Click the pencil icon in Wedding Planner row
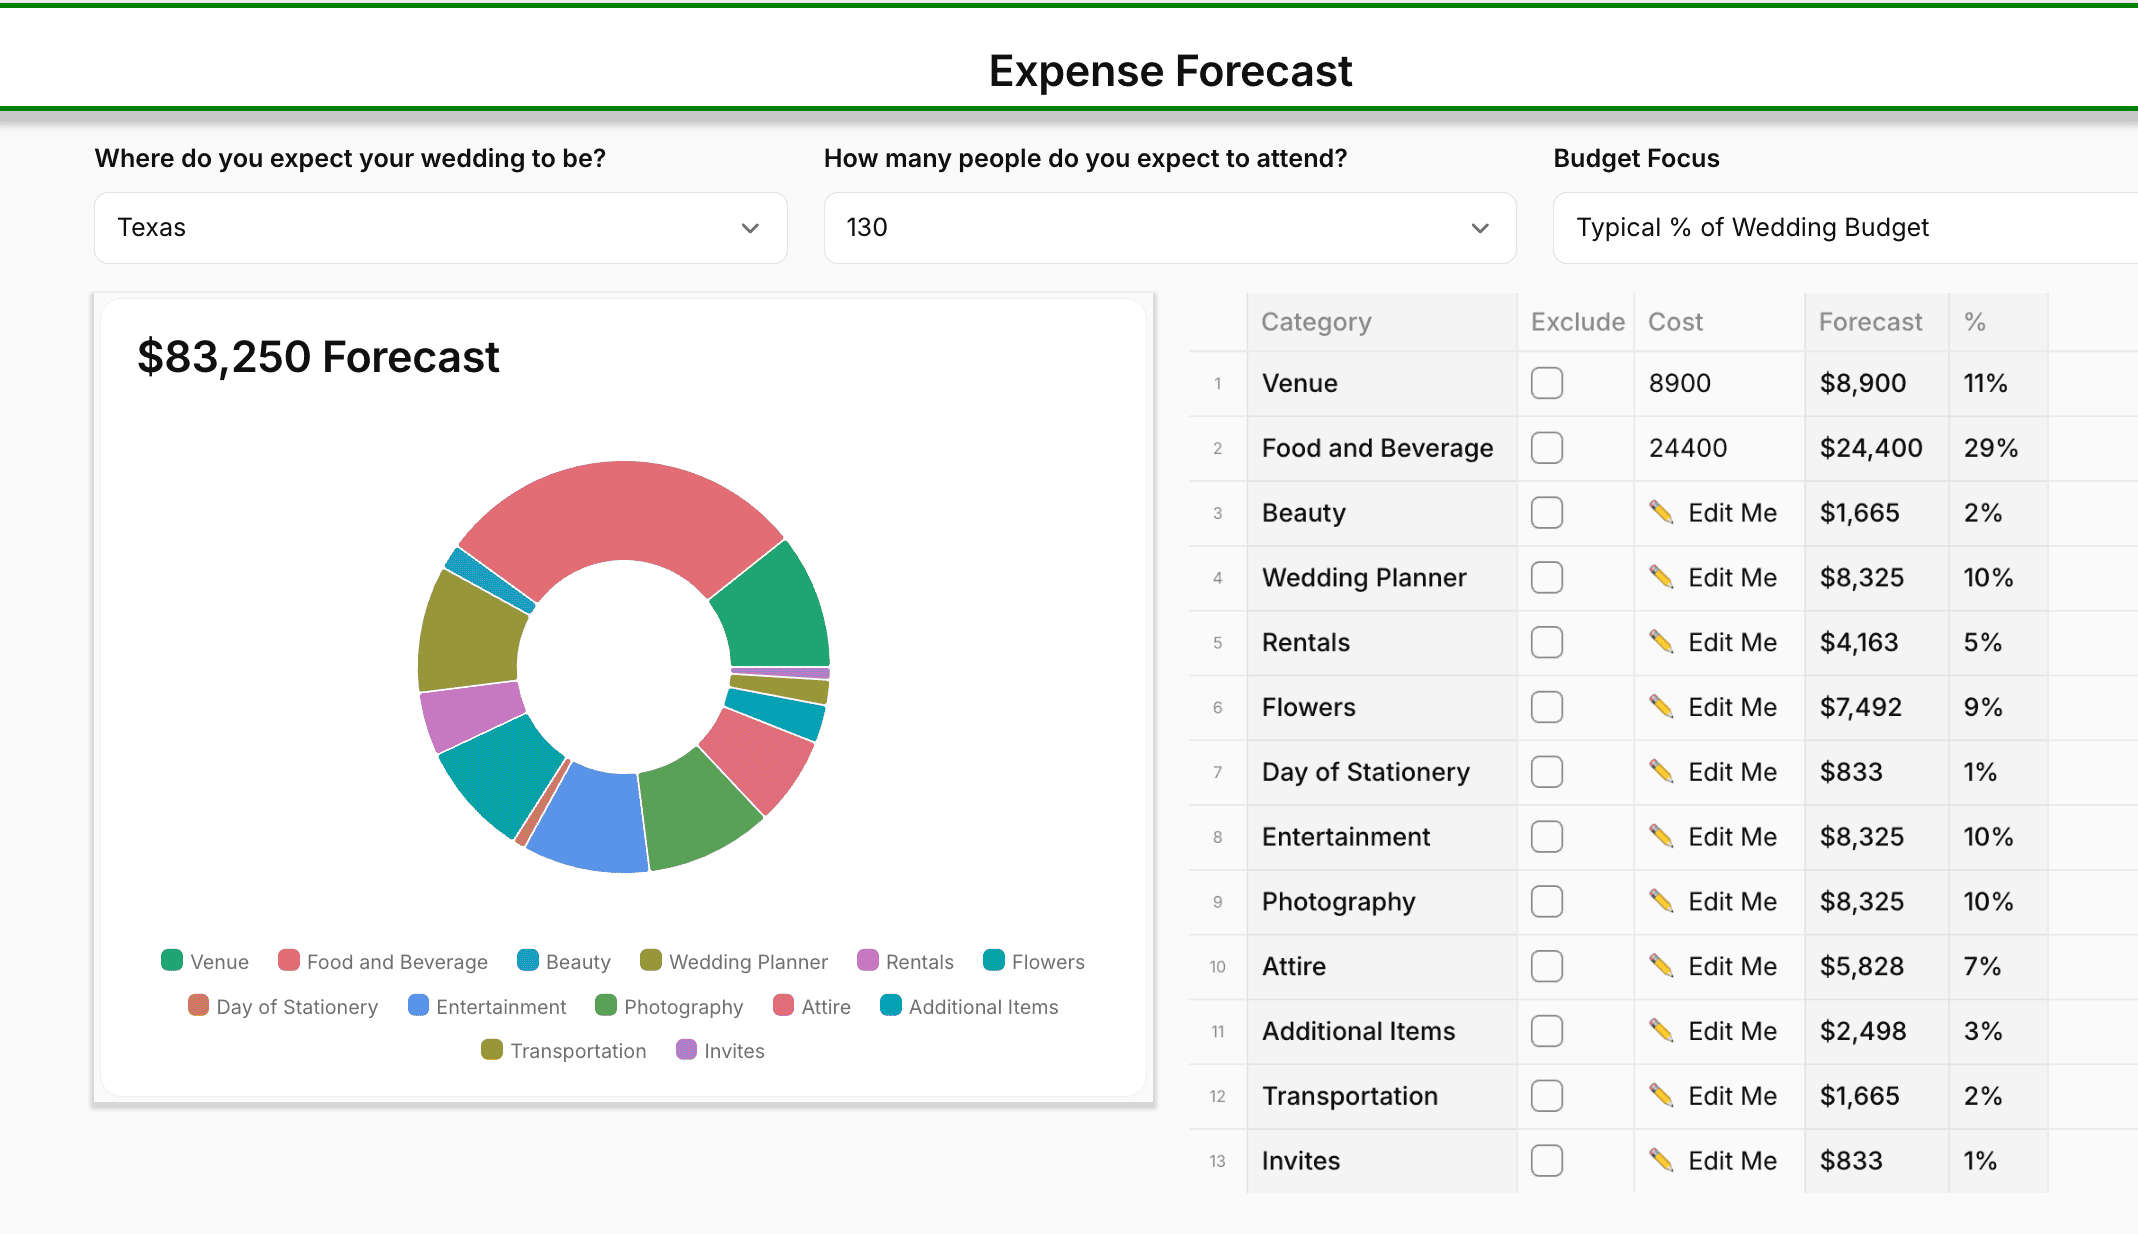The width and height of the screenshot is (2138, 1234). pyautogui.click(x=1661, y=578)
